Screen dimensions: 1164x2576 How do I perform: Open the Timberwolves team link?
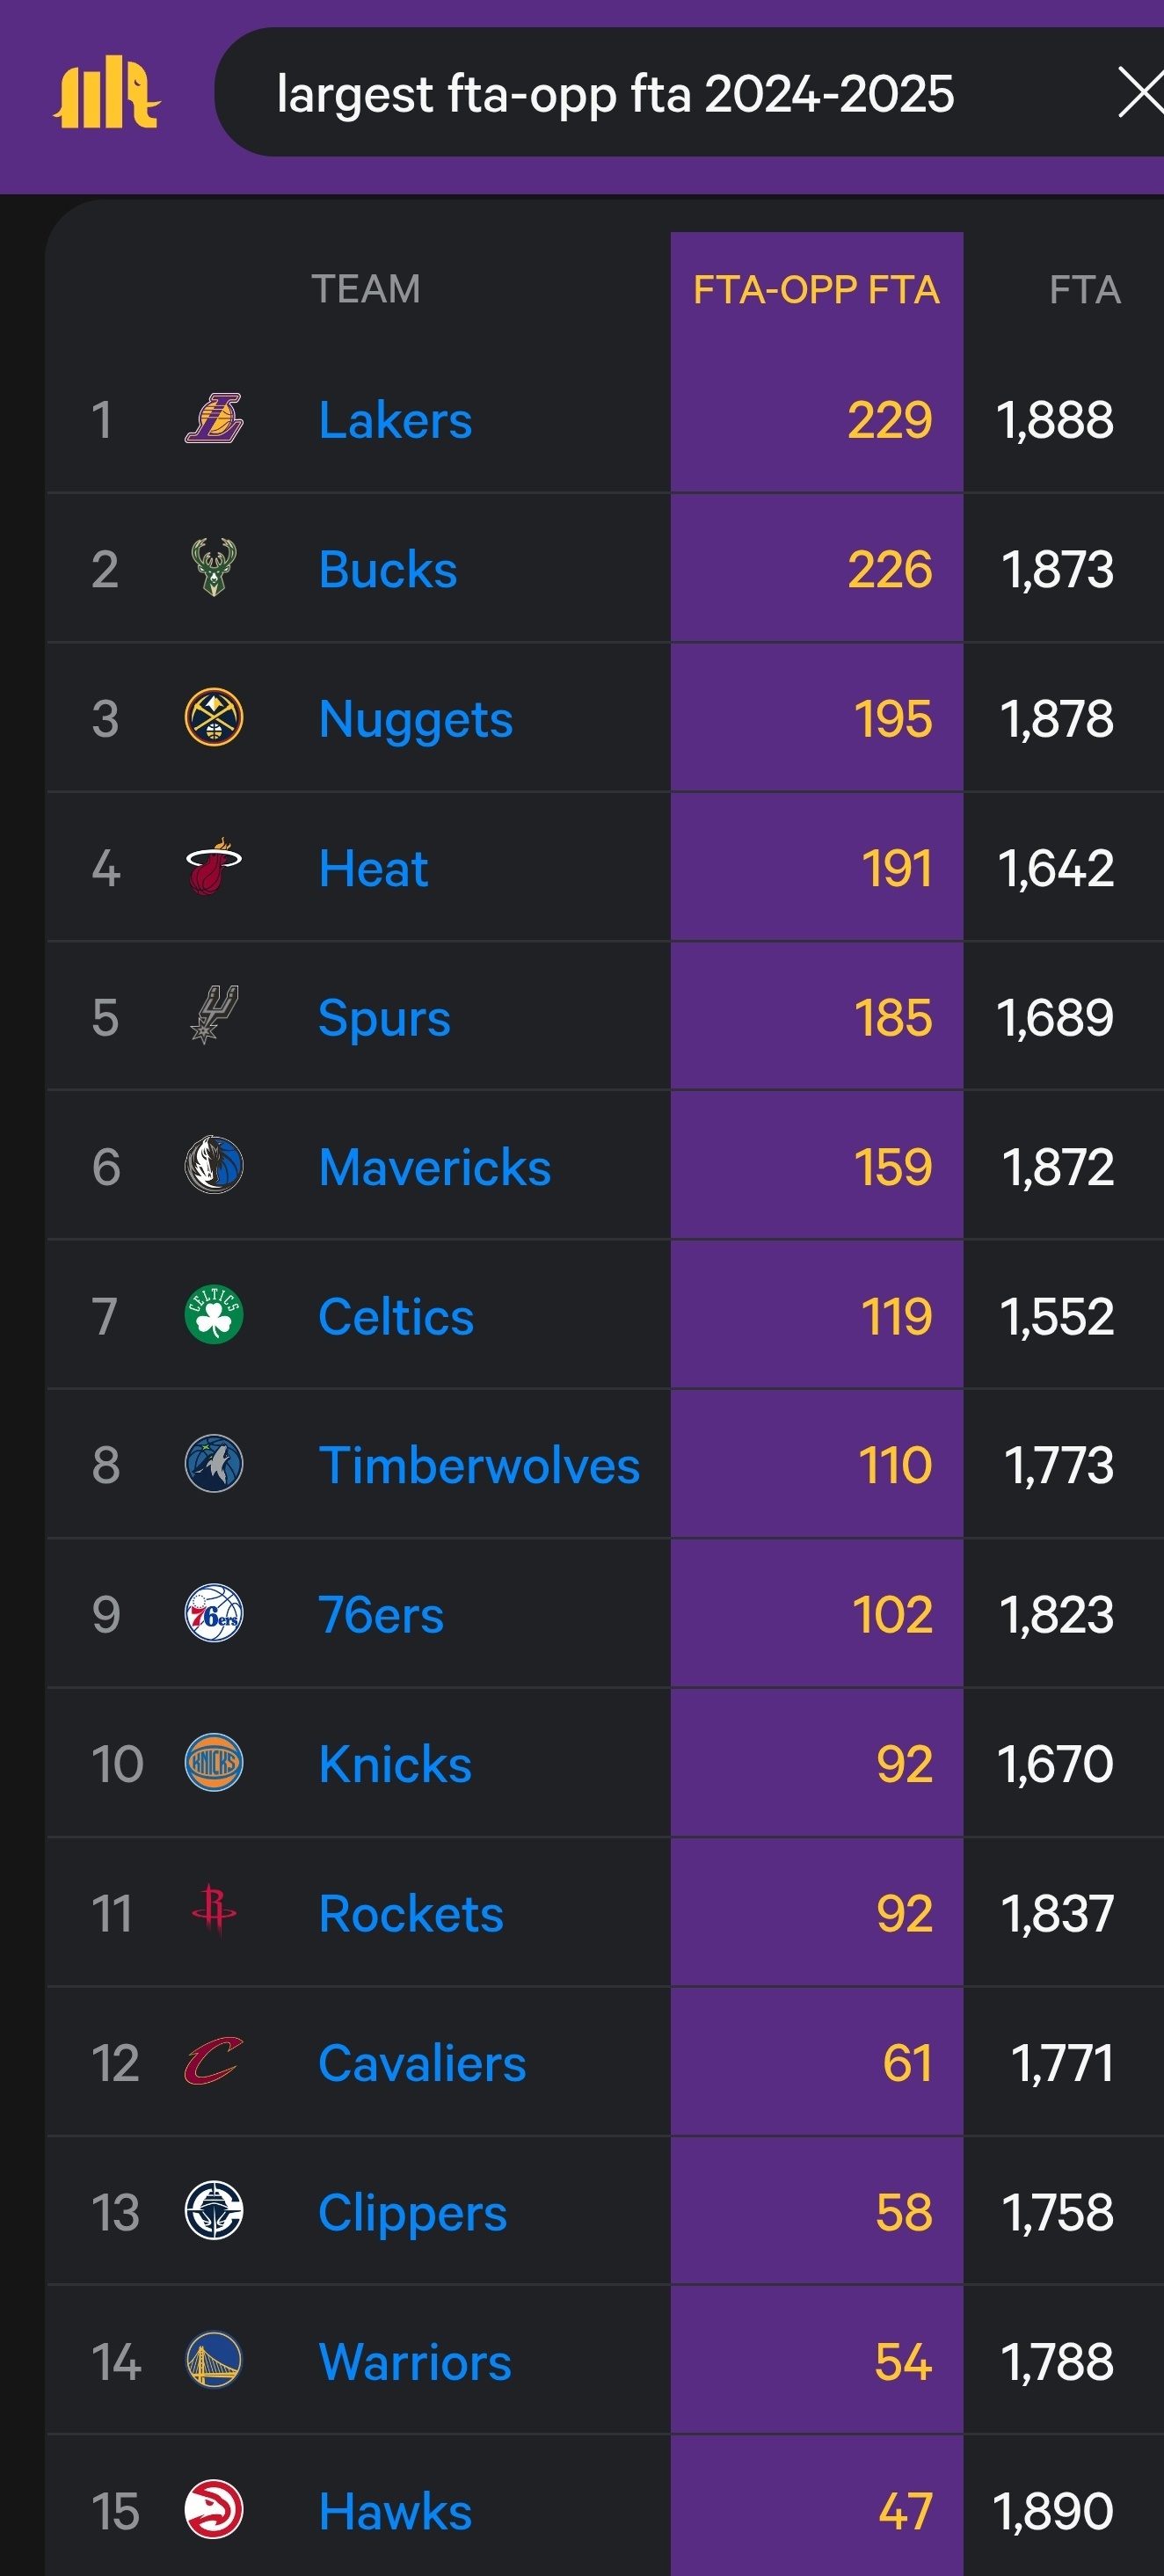click(479, 1465)
